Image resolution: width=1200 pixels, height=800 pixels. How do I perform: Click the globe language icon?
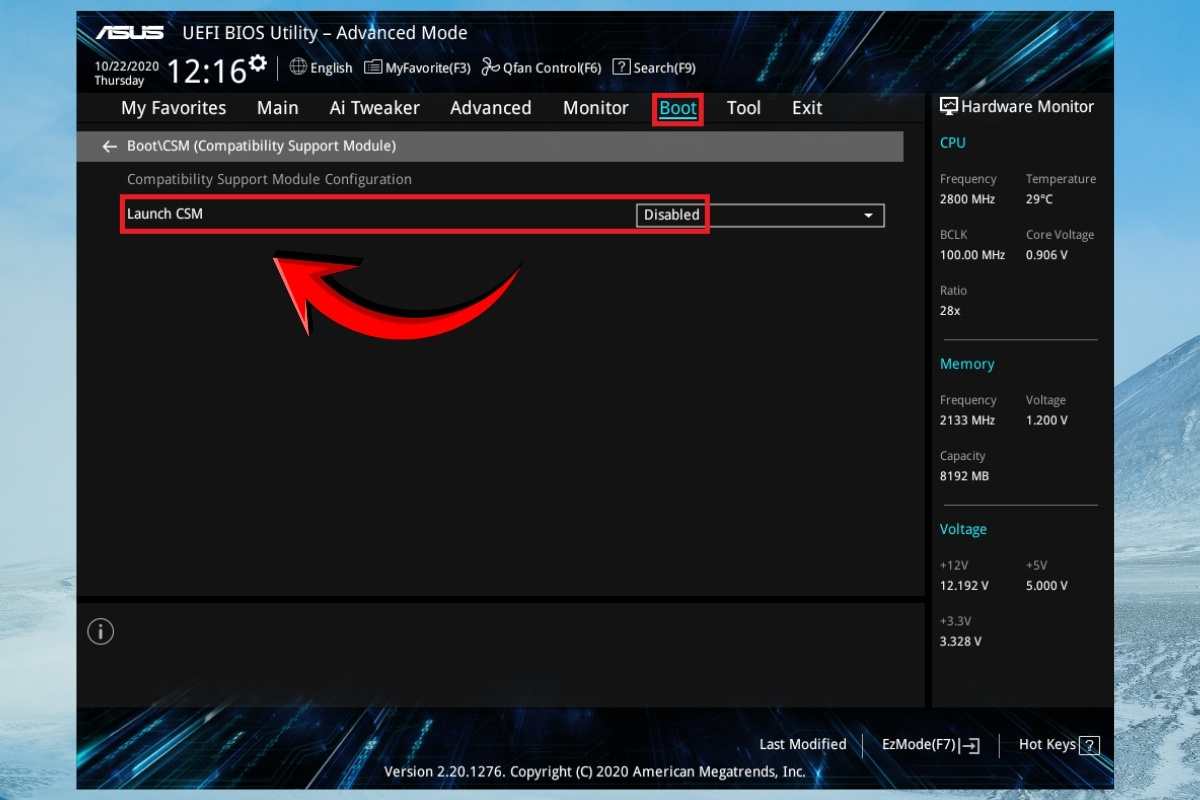point(298,67)
